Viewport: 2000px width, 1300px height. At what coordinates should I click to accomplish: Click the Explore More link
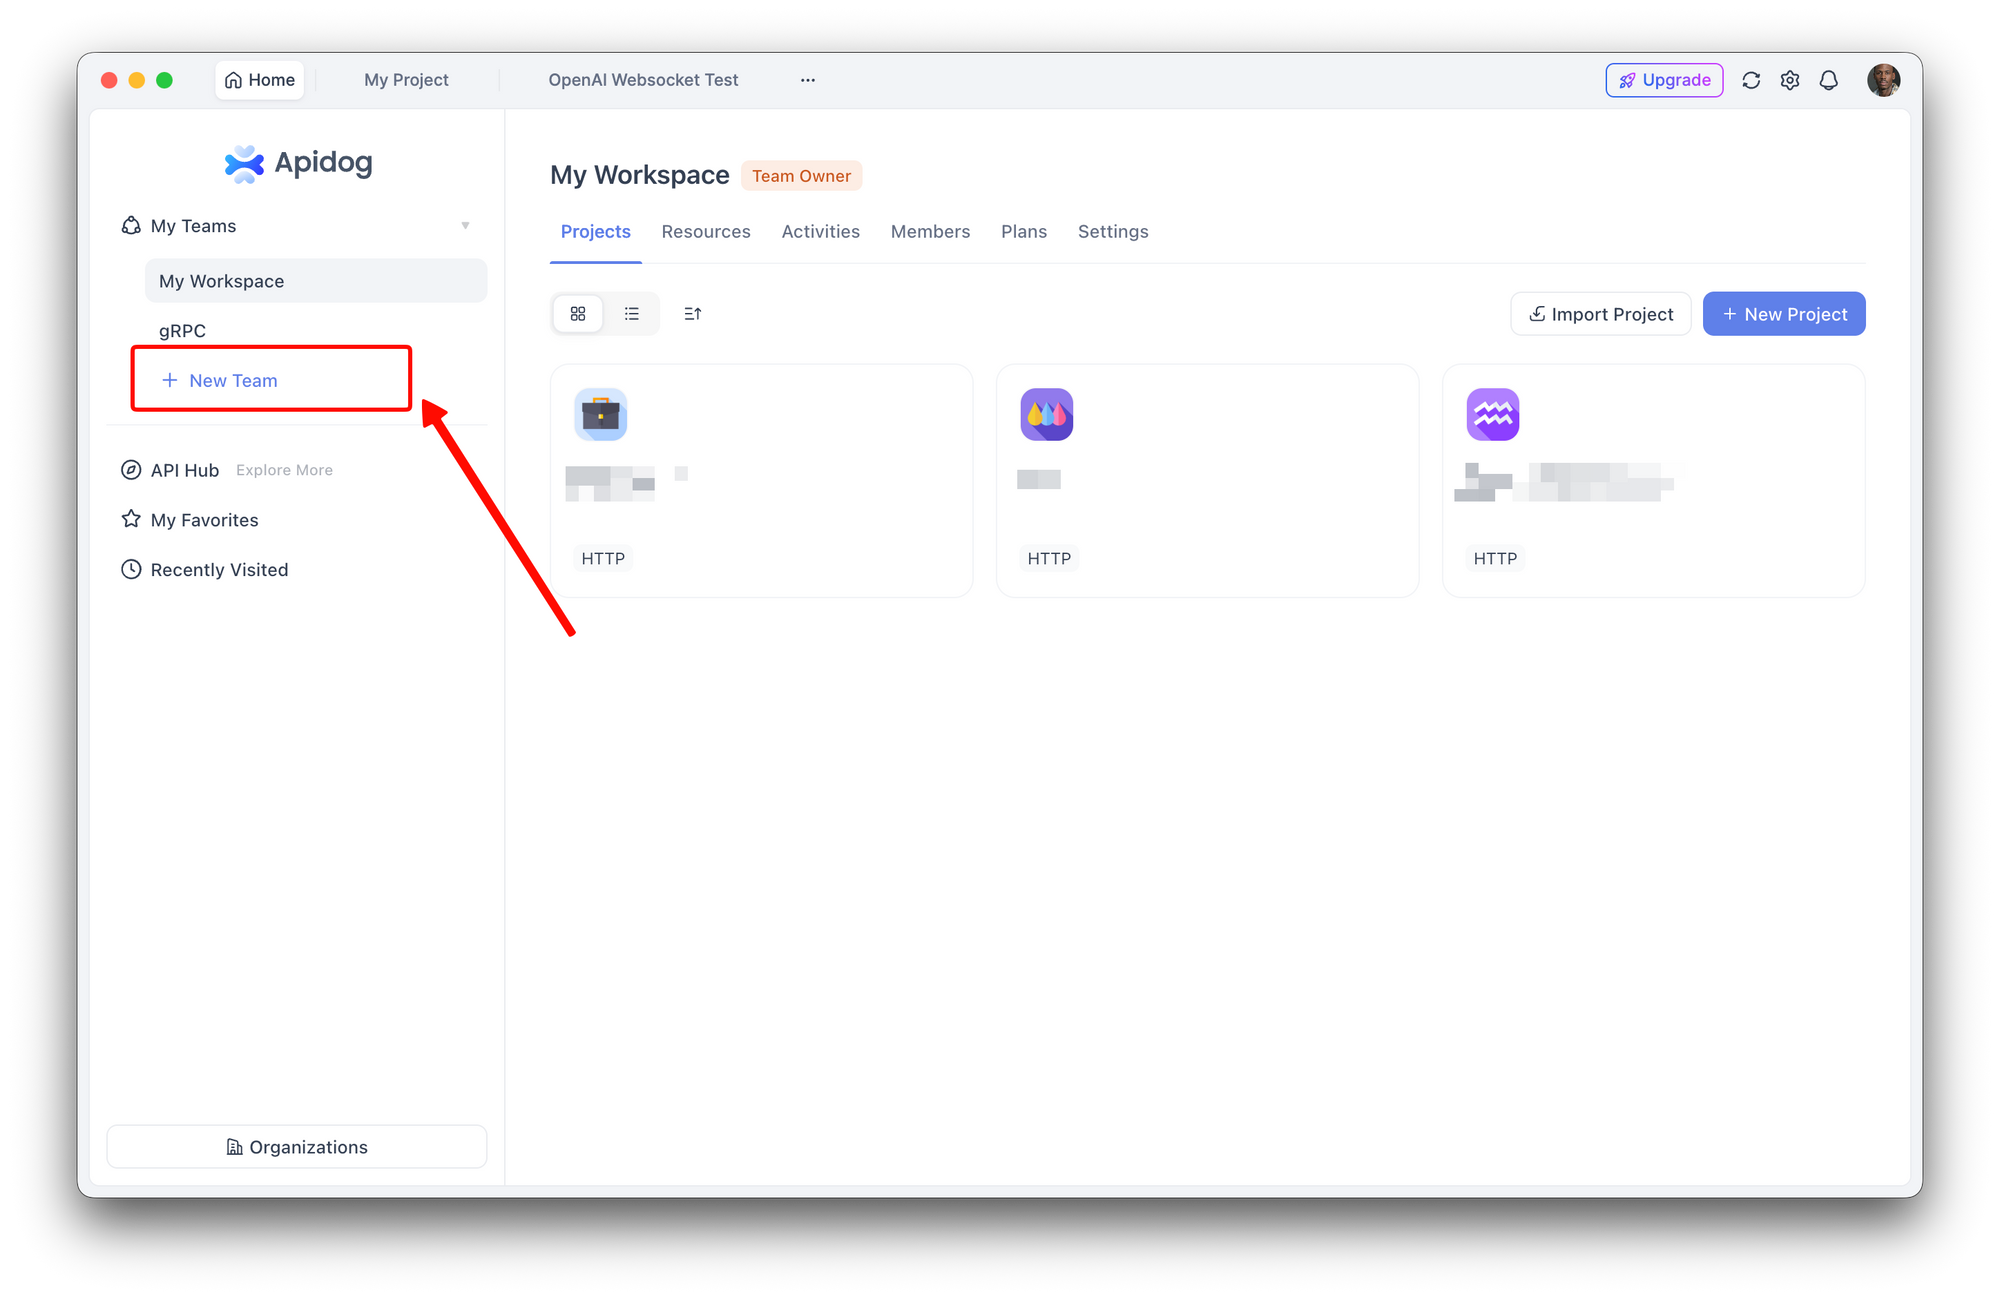[284, 470]
